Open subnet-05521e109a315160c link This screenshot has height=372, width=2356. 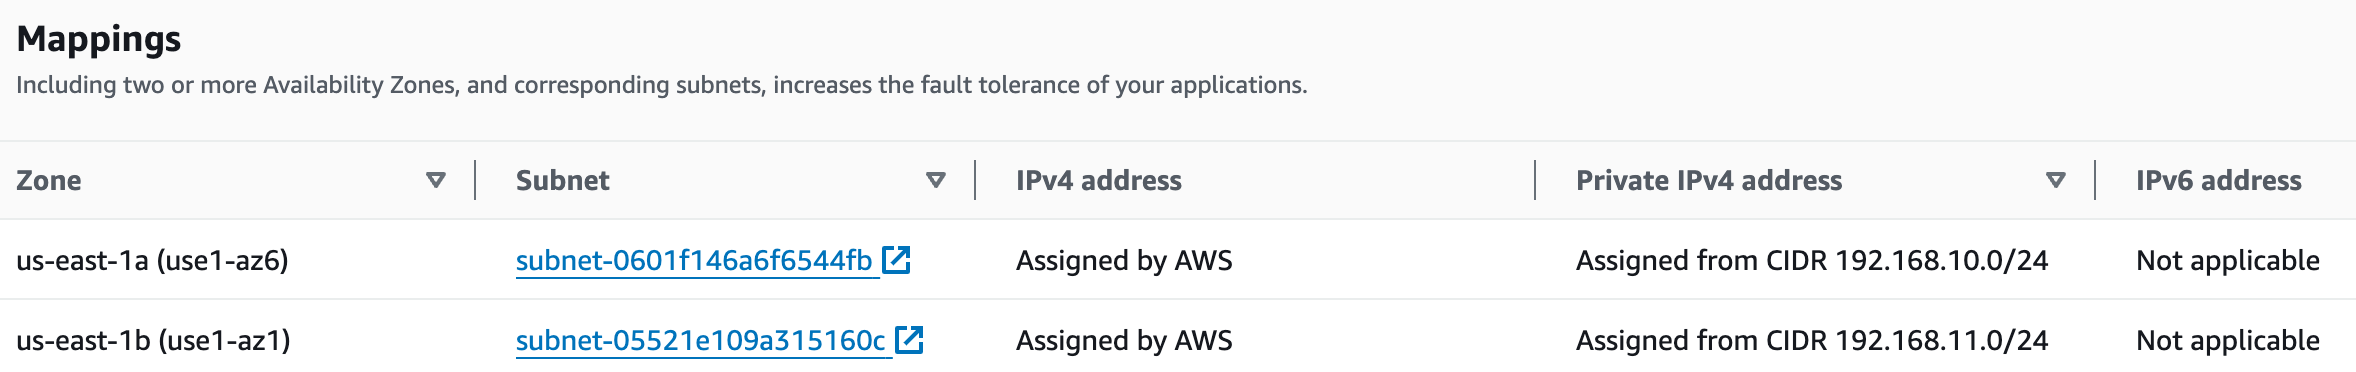[700, 340]
